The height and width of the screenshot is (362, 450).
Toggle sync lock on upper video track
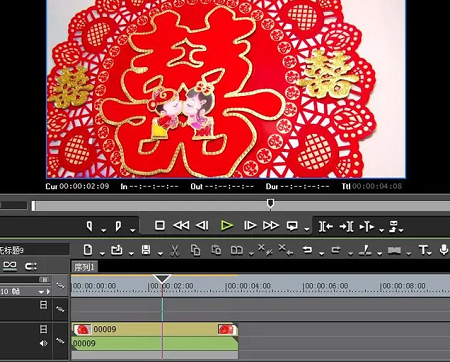pyautogui.click(x=60, y=310)
